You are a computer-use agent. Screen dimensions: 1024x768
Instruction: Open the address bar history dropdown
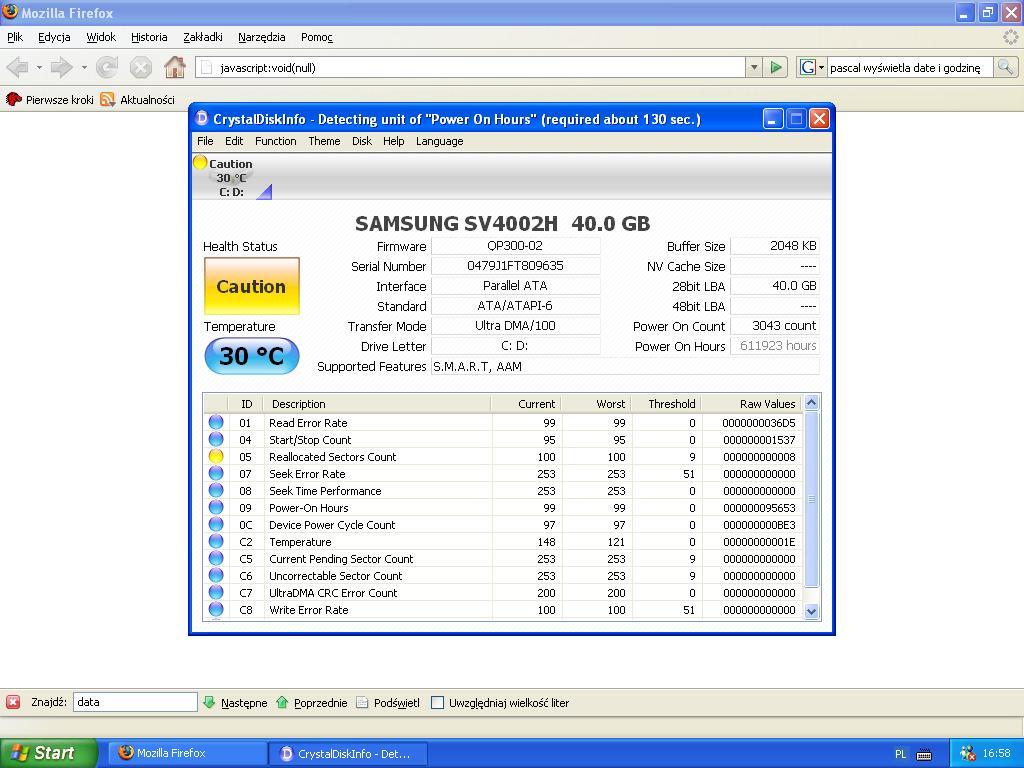[x=754, y=67]
